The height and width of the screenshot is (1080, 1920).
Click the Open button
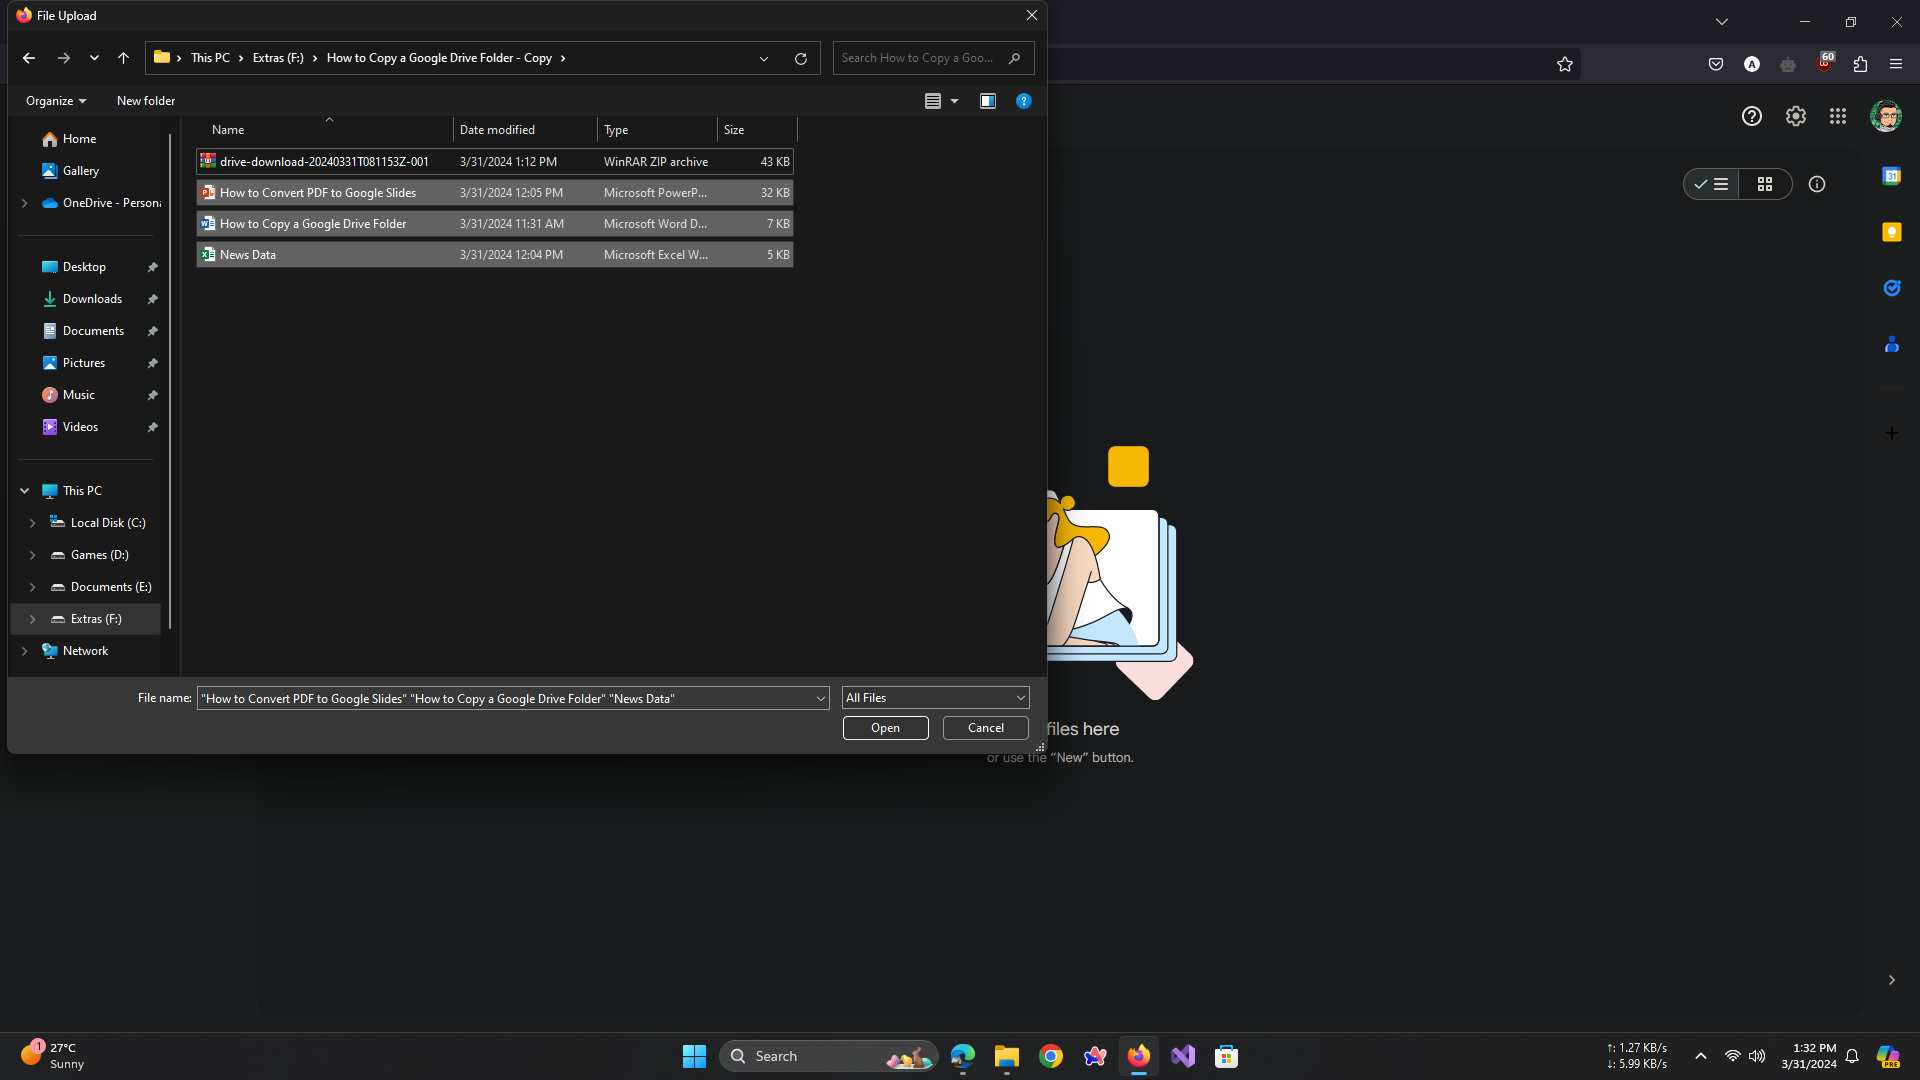click(x=885, y=728)
